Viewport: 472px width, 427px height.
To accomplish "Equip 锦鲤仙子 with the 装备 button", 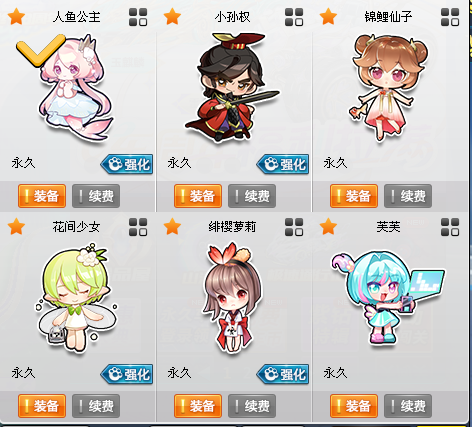I will click(354, 196).
